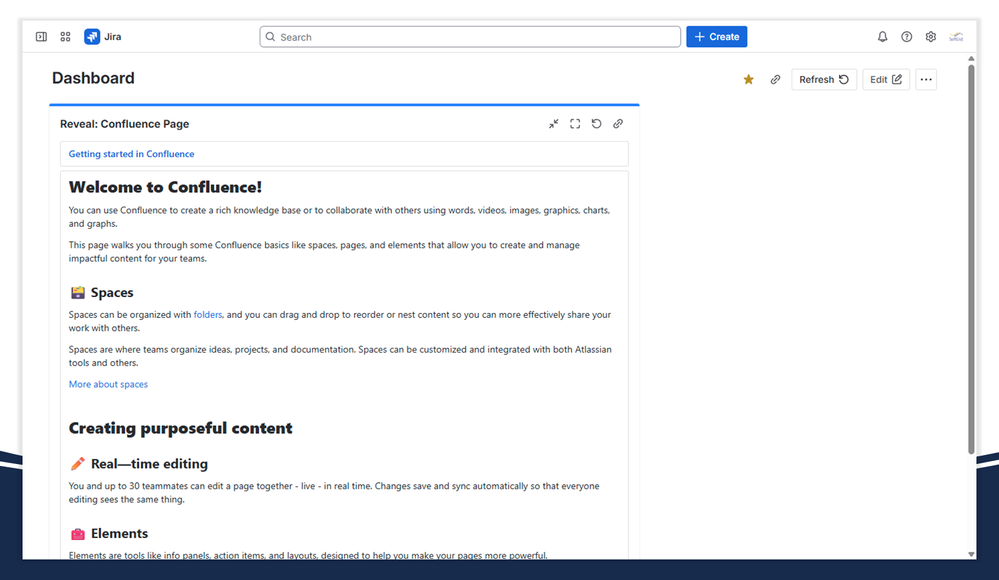Viewport: 999px width, 580px height.
Task: Click the Welcome to Confluence! heading
Action: click(x=166, y=187)
